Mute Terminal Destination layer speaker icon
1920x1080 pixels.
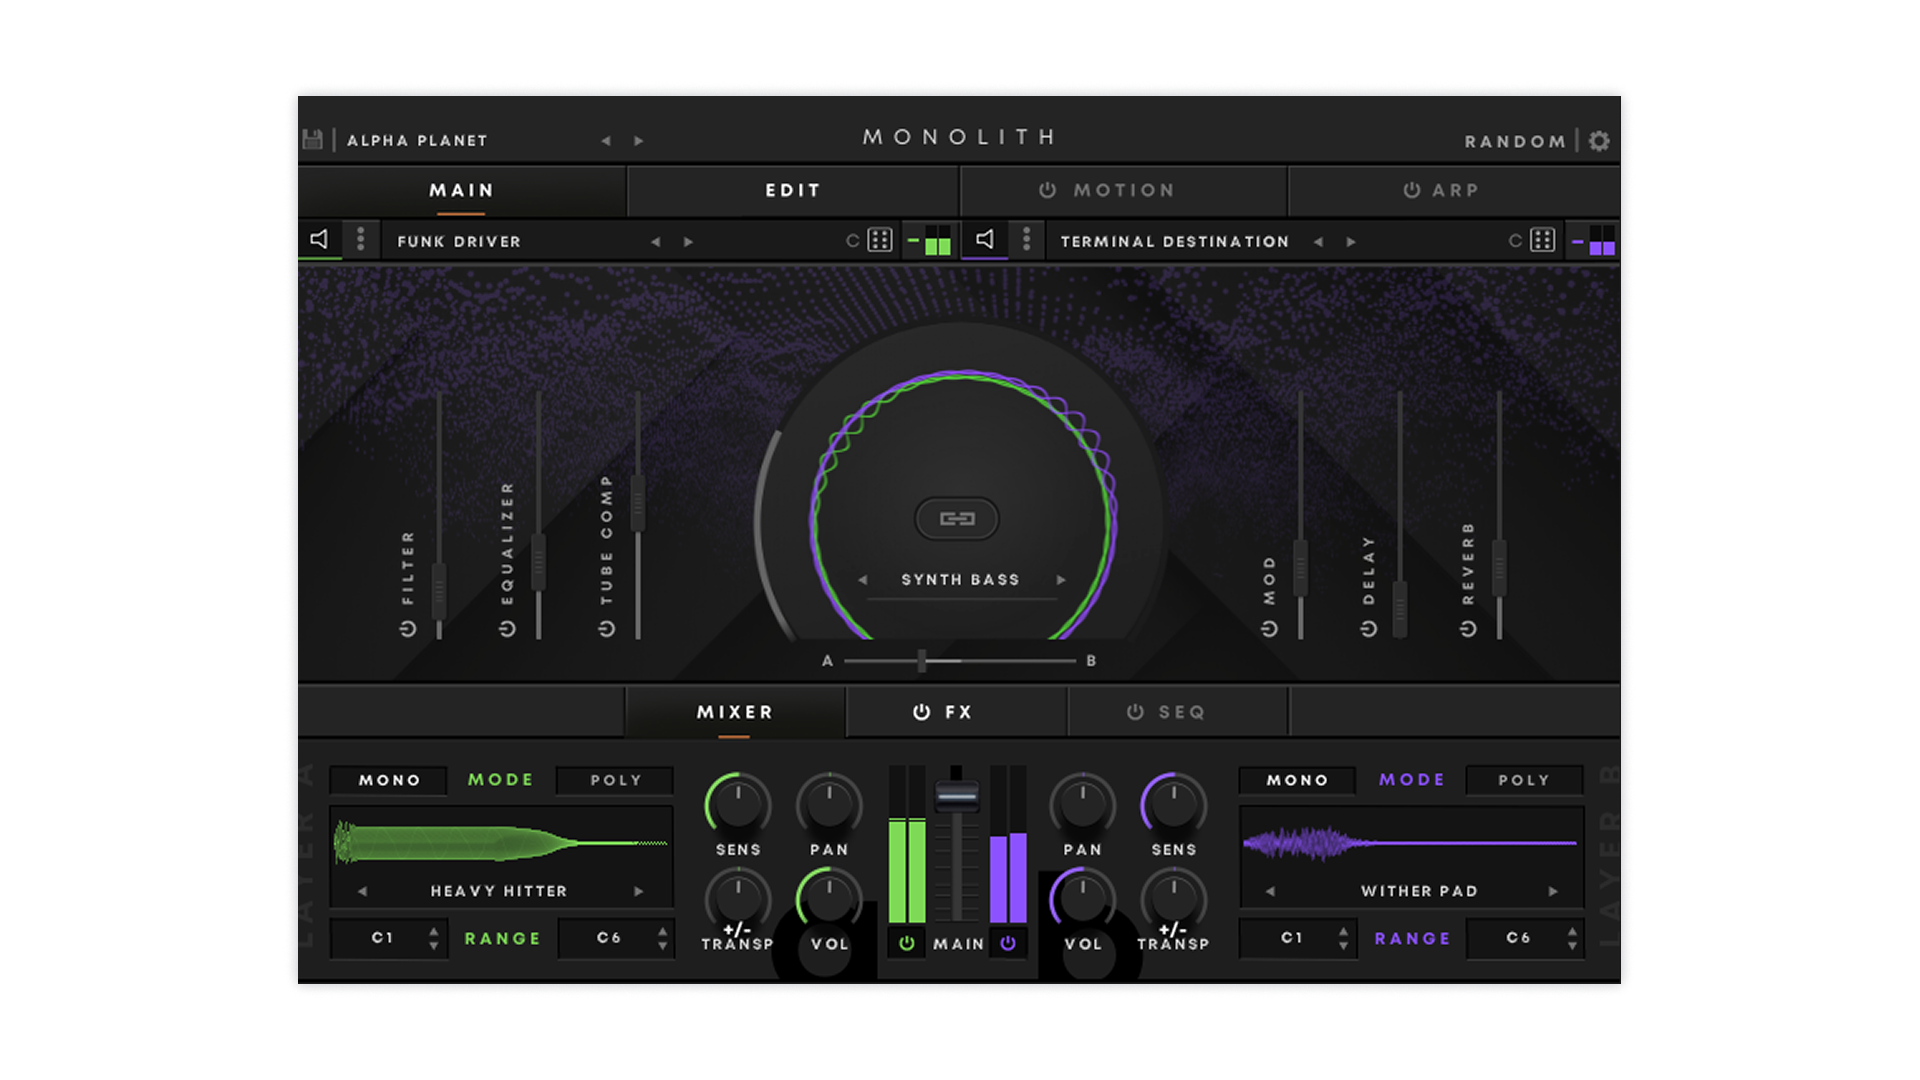pyautogui.click(x=985, y=240)
